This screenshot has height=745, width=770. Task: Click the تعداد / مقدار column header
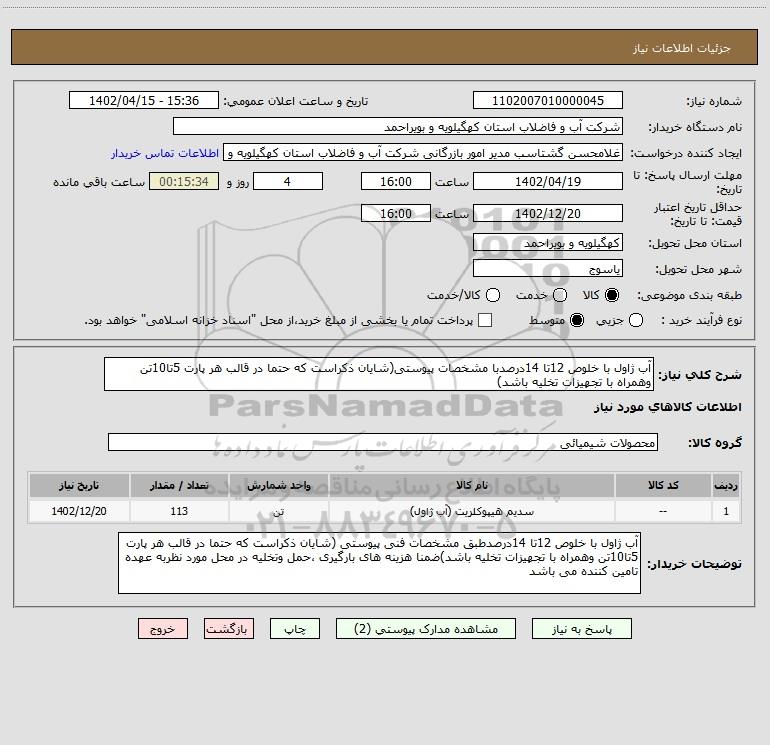point(179,485)
